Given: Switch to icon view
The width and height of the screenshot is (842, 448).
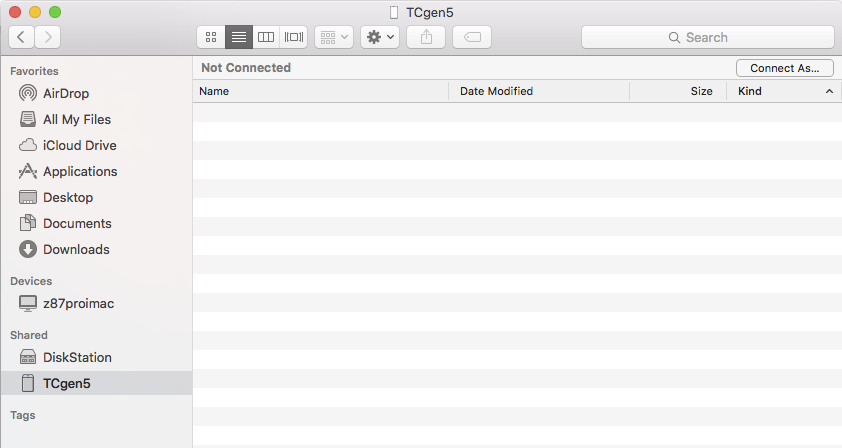Looking at the screenshot, I should coord(211,37).
